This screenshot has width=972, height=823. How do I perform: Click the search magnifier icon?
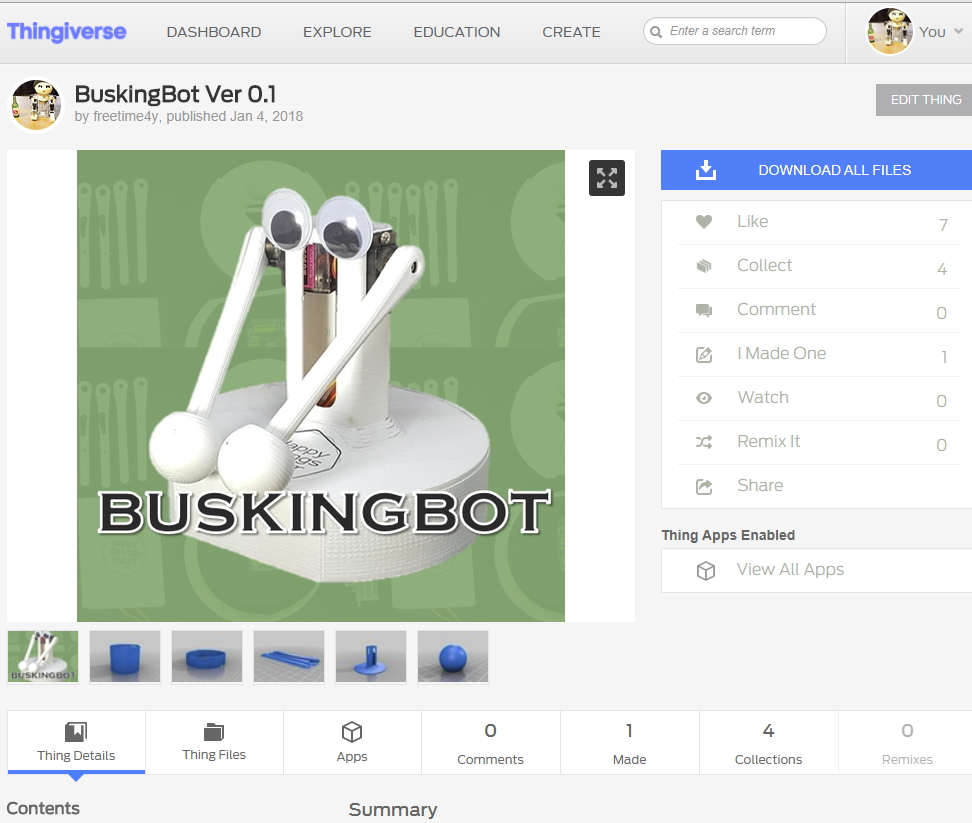point(656,32)
